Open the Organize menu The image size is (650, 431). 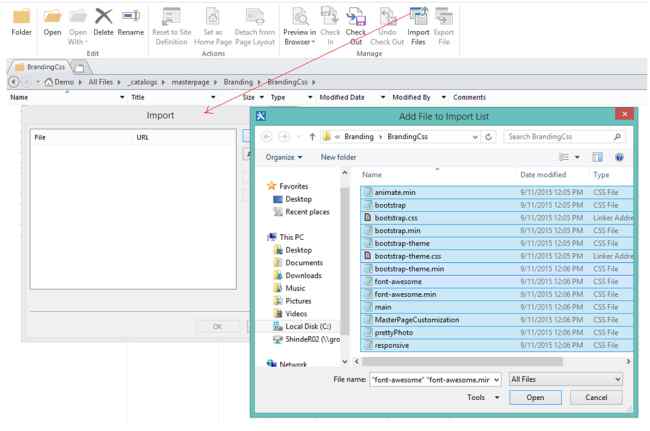[x=284, y=157]
